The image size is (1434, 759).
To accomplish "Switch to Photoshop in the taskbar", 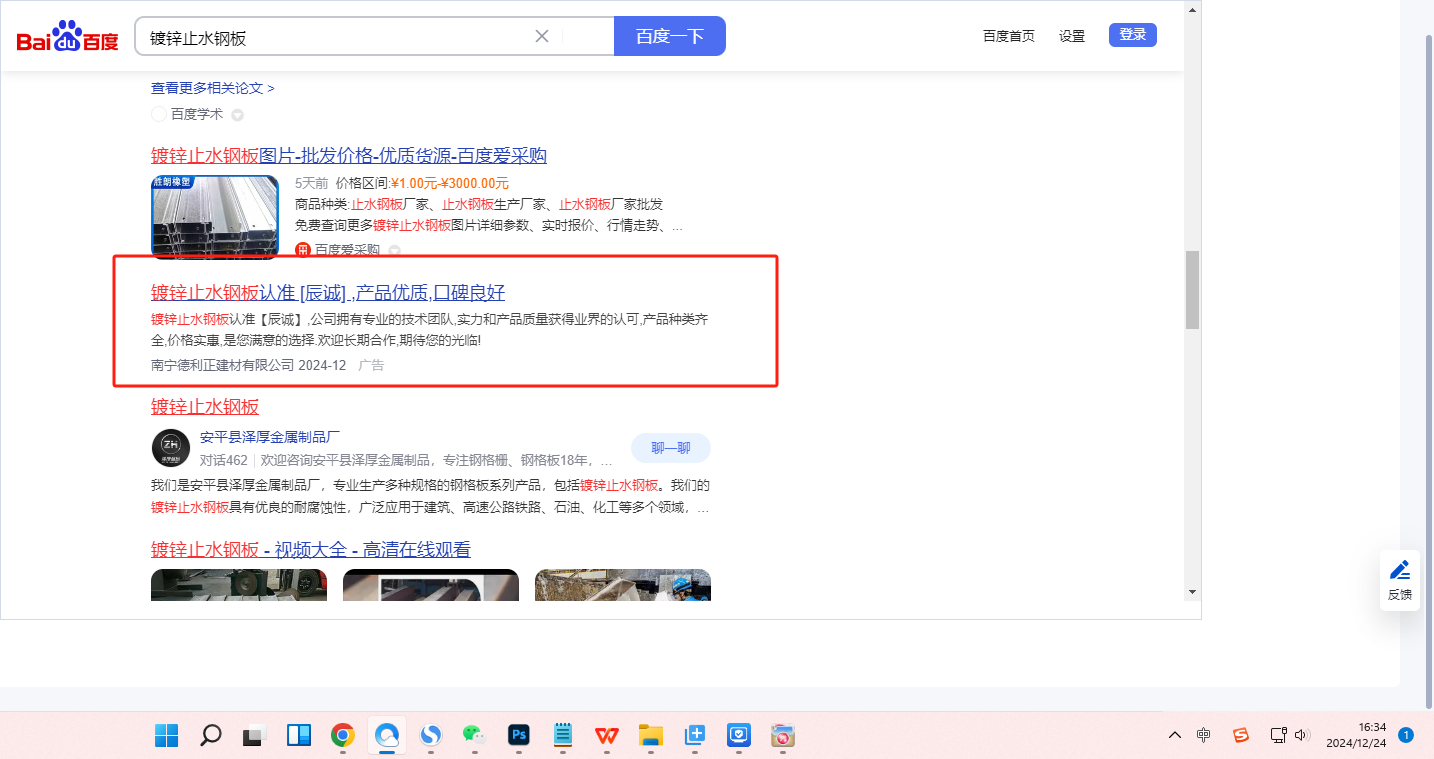I will [518, 736].
